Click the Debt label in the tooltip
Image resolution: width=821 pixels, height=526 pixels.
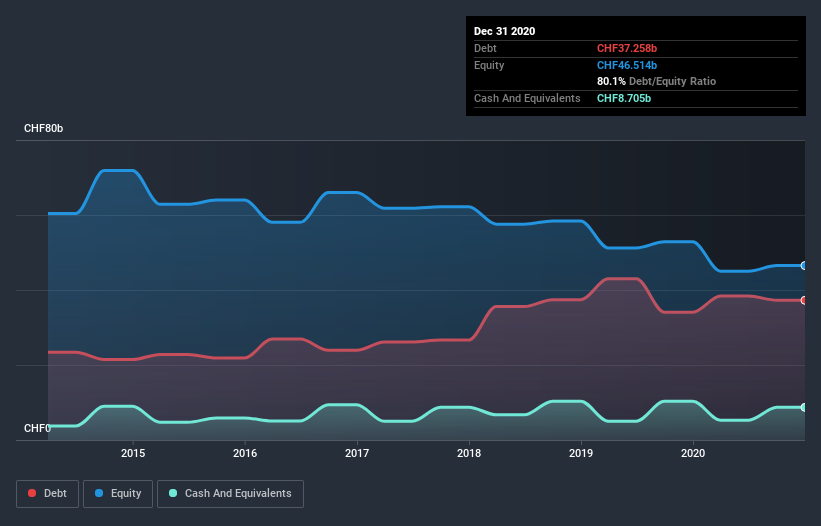pos(485,48)
